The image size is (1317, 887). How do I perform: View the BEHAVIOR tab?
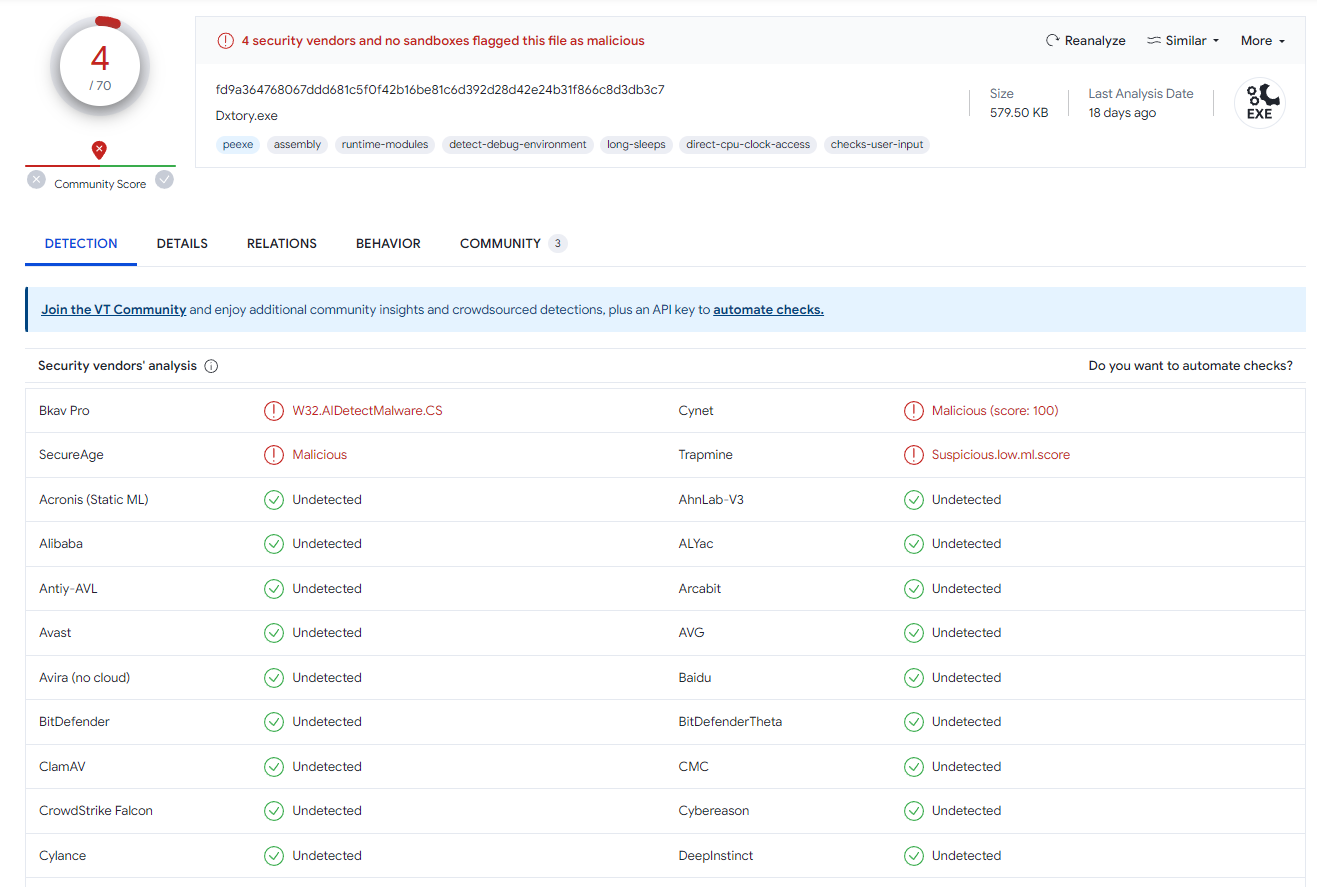coord(388,244)
